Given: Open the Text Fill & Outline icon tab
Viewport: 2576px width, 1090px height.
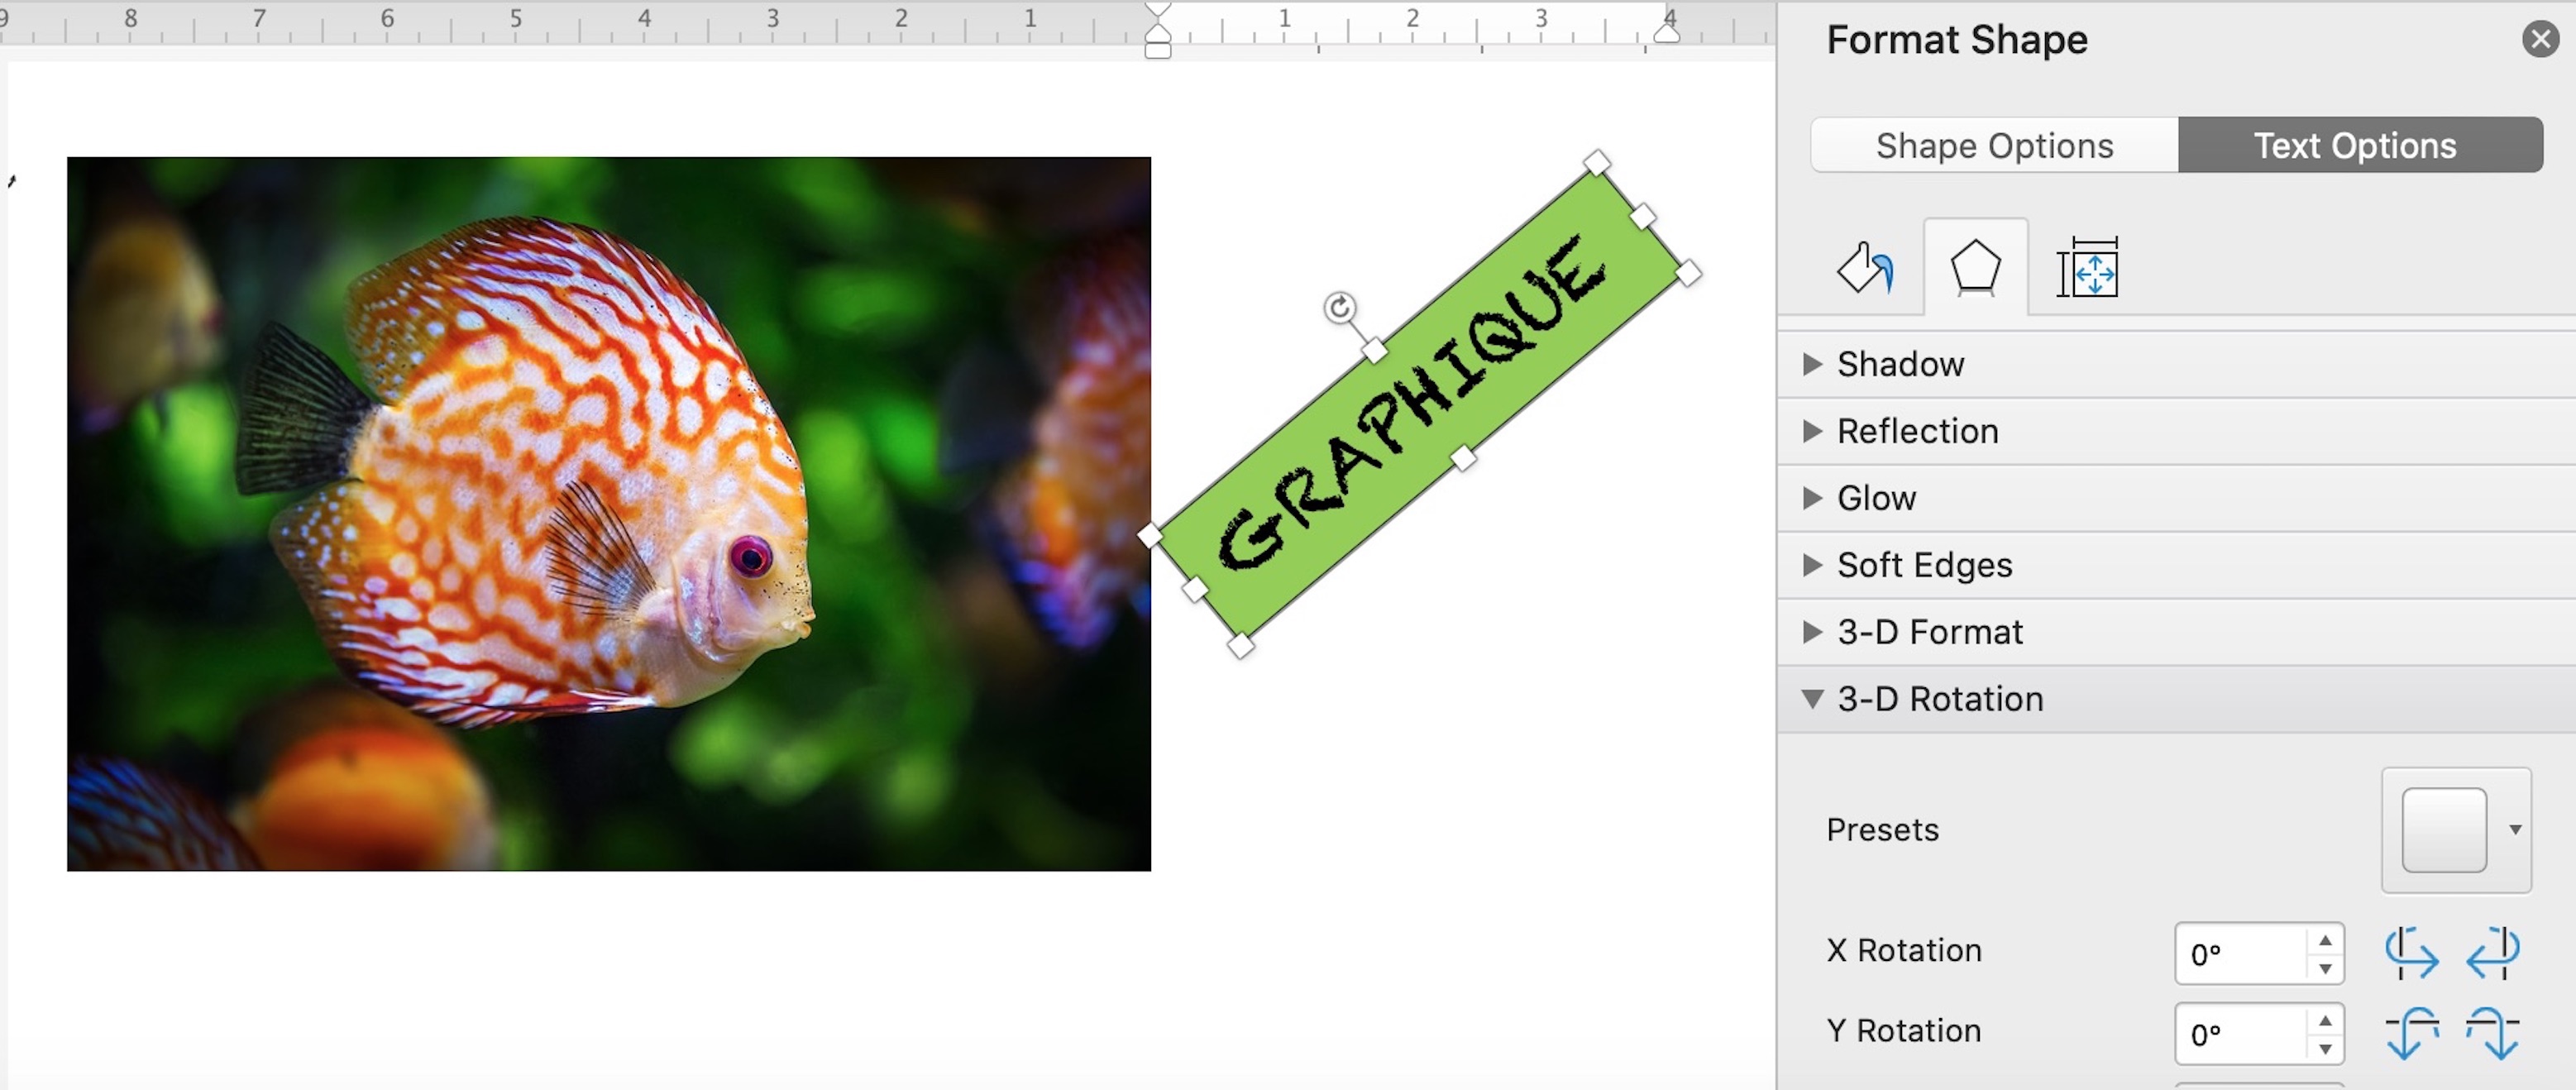Looking at the screenshot, I should [1866, 268].
